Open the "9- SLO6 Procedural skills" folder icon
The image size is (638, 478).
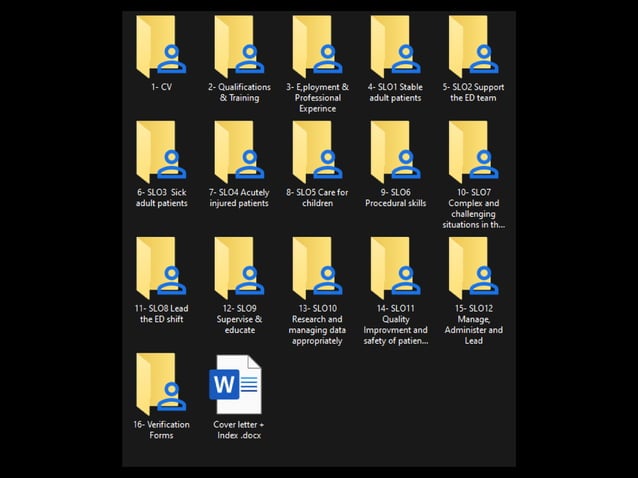coord(395,152)
